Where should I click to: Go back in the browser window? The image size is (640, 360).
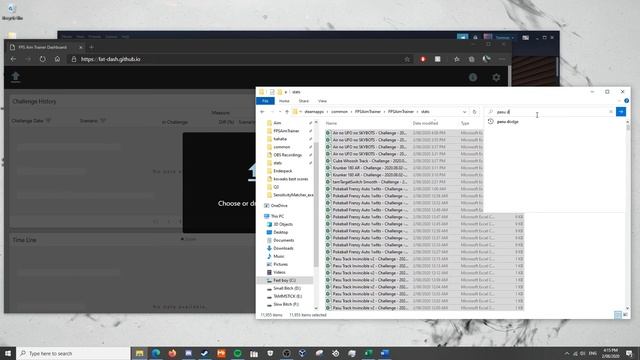coord(13,59)
